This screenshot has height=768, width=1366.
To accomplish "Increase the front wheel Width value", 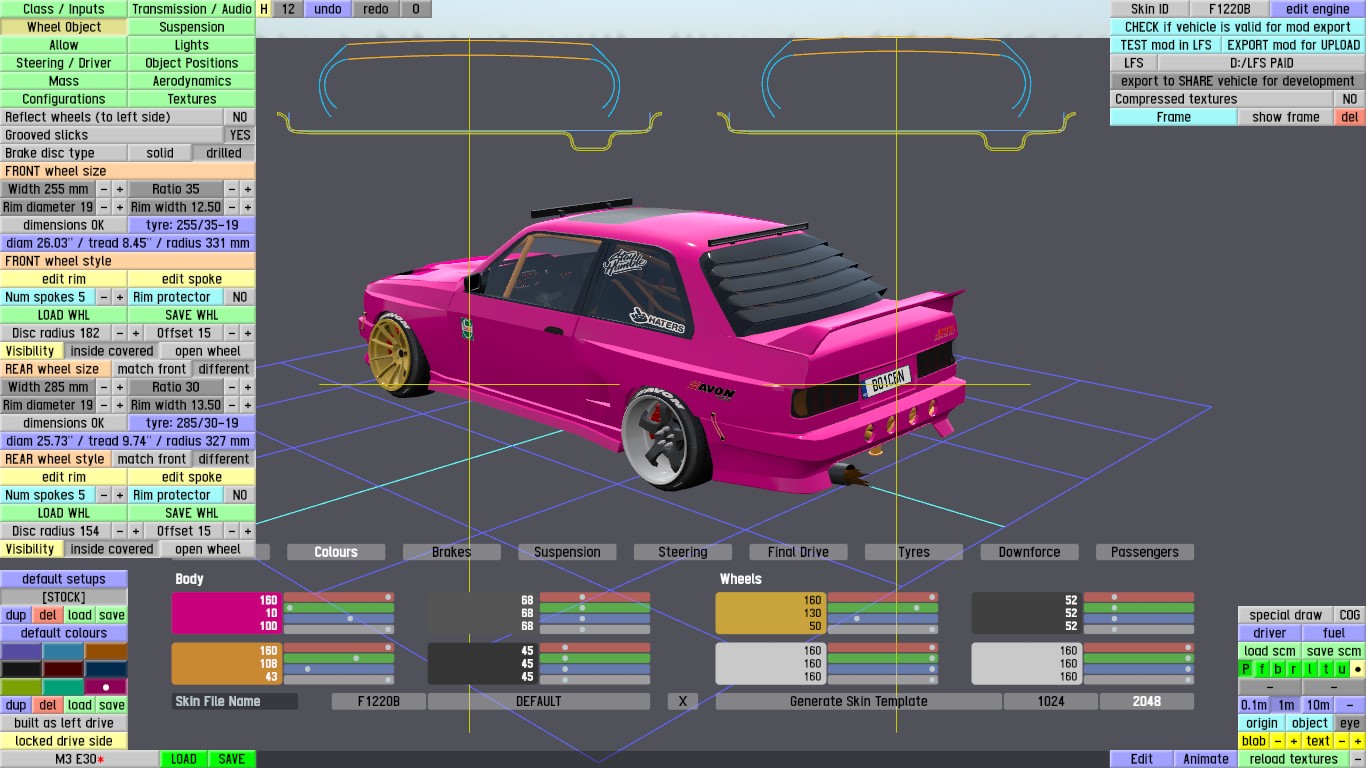I will (x=119, y=189).
